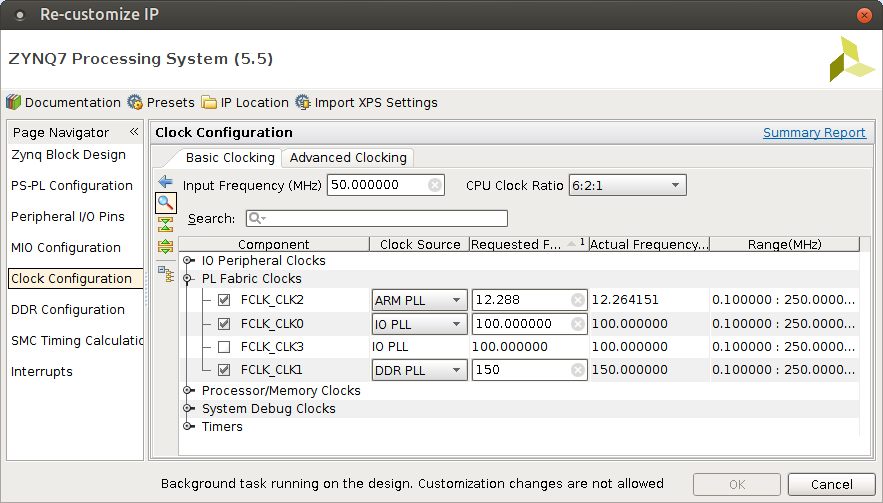Image resolution: width=883 pixels, height=503 pixels.
Task: Open IP Location folder icon
Action: [x=209, y=103]
